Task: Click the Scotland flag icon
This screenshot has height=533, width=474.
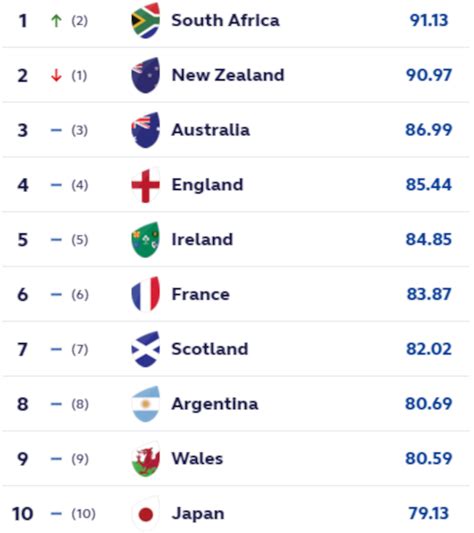Action: click(146, 349)
